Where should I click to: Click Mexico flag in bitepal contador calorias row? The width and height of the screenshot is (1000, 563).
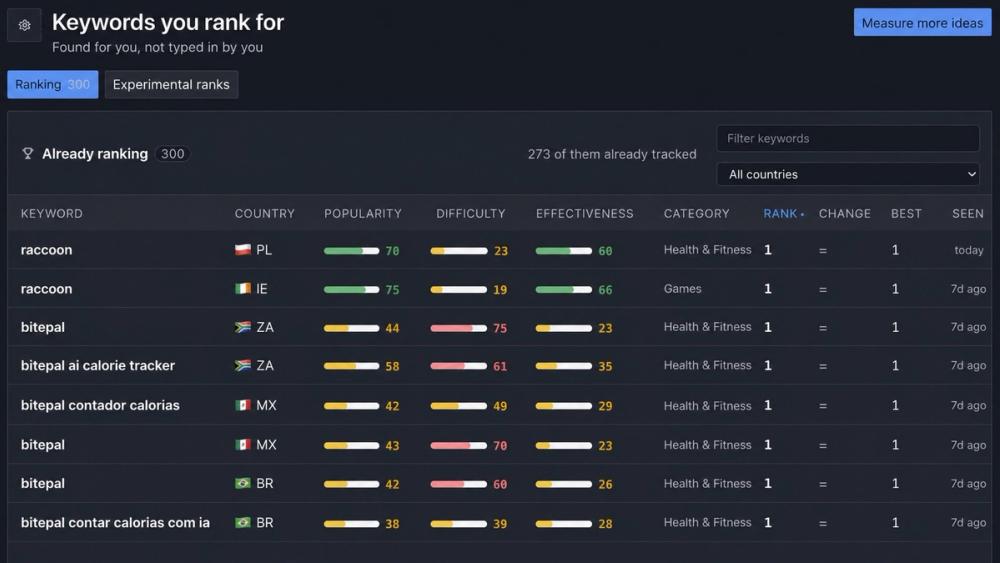(242, 406)
